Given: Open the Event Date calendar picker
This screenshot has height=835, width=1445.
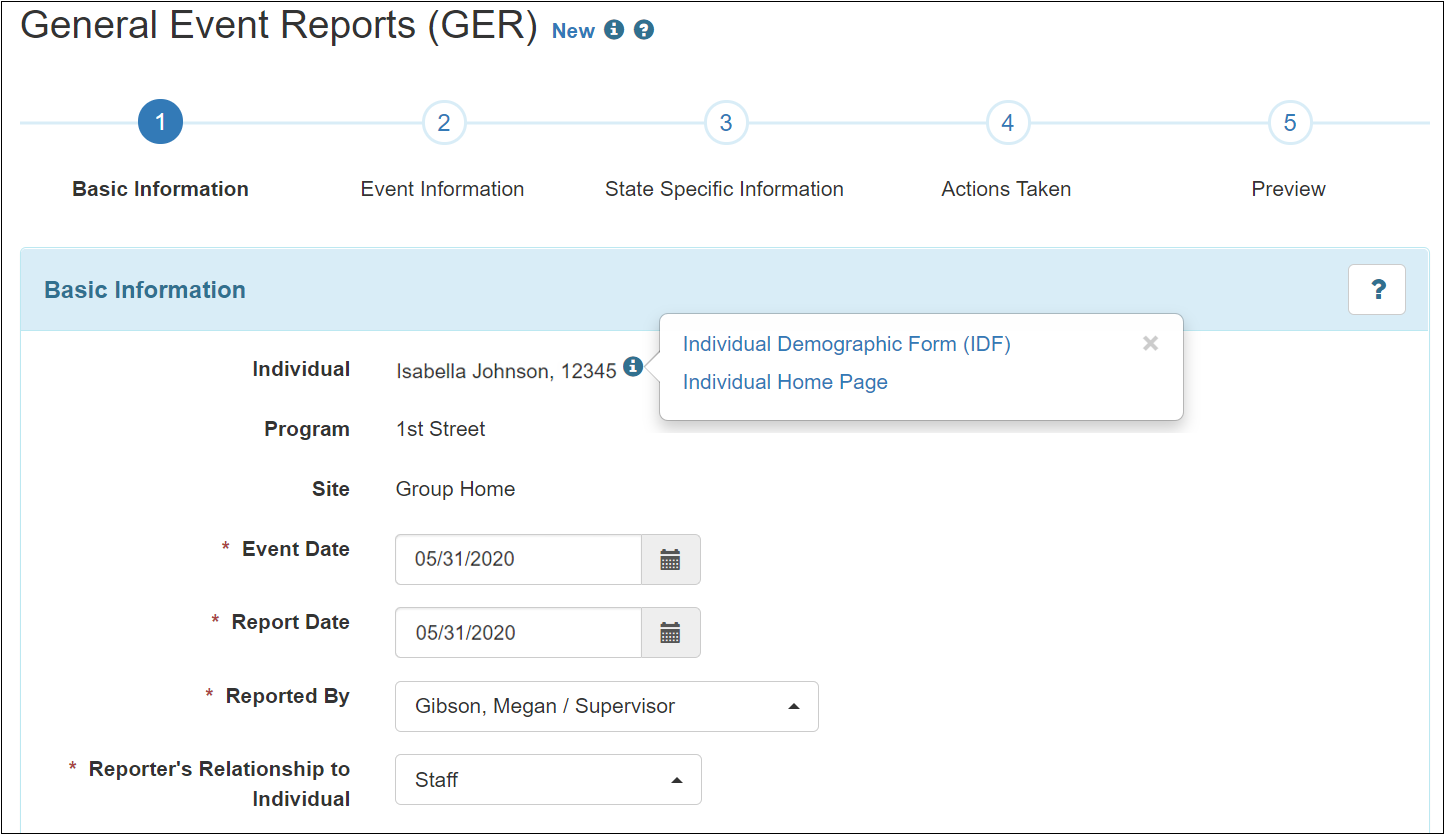Looking at the screenshot, I should pyautogui.click(x=670, y=560).
